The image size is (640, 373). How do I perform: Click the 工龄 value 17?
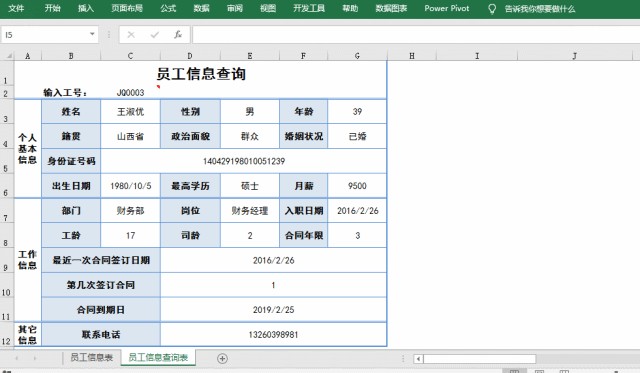tap(131, 235)
